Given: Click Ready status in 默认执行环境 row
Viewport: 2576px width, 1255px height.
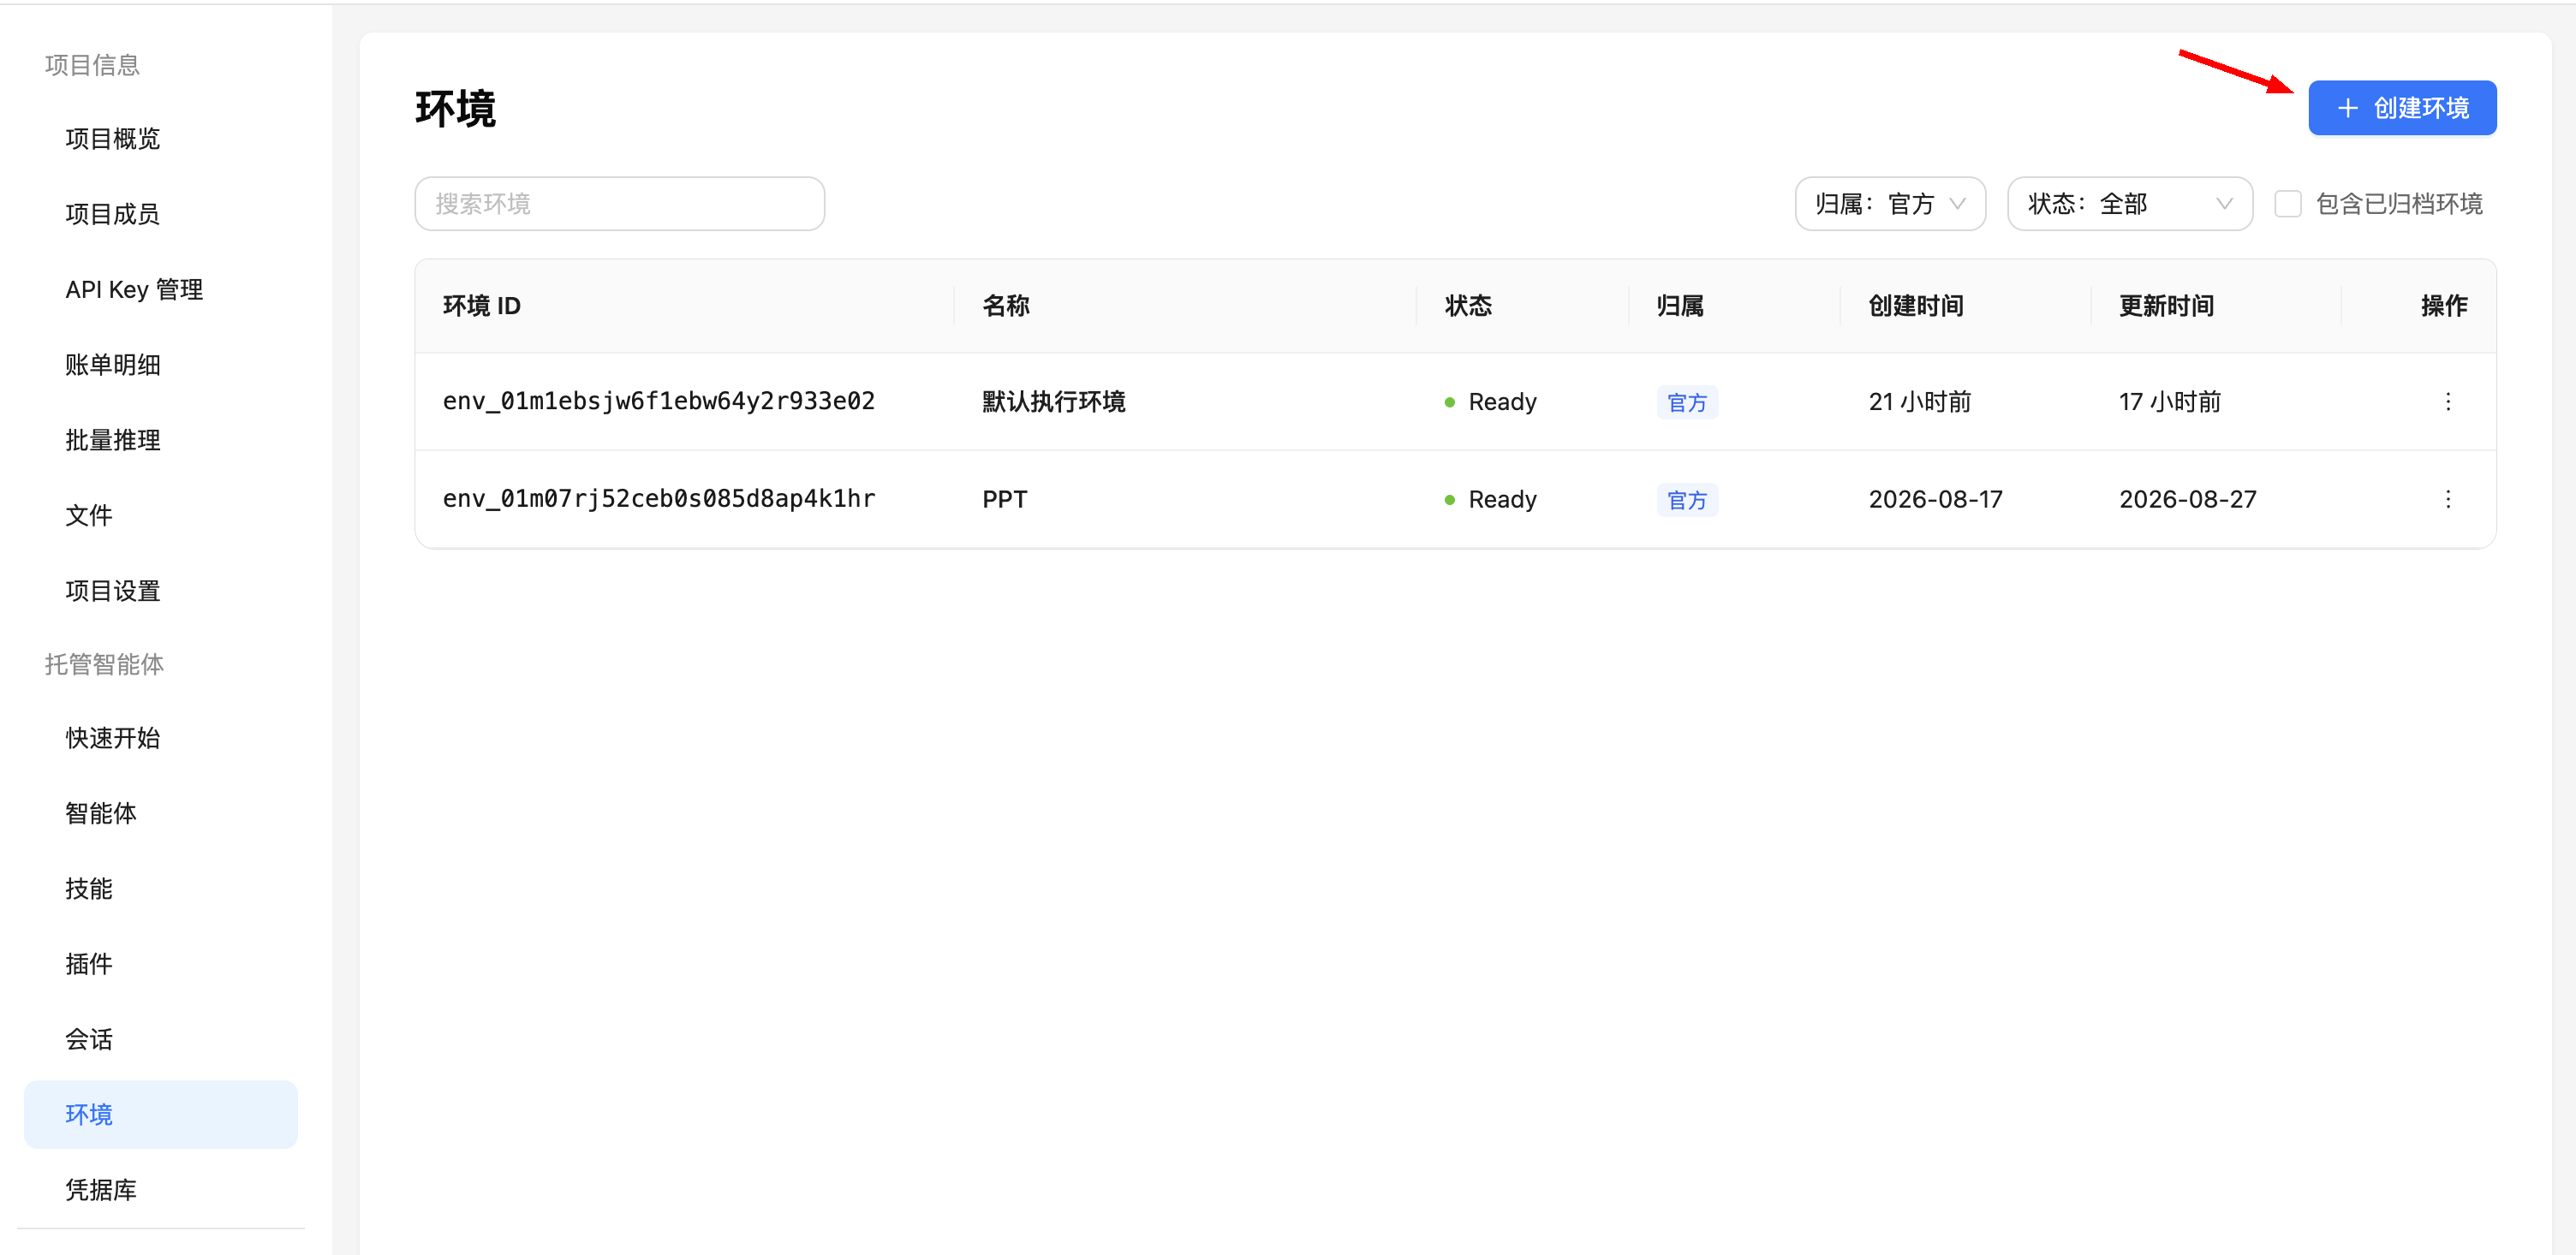Looking at the screenshot, I should click(1490, 401).
